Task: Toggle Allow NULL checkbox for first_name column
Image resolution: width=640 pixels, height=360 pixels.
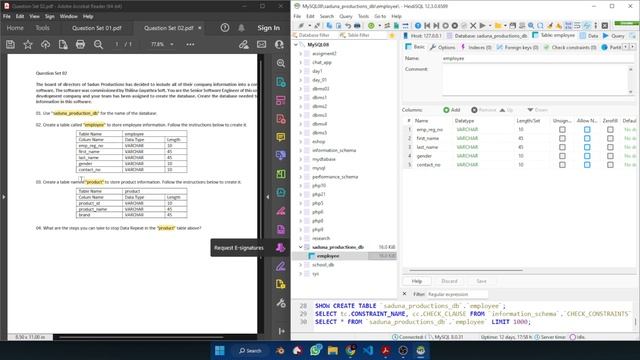Action: [587, 138]
